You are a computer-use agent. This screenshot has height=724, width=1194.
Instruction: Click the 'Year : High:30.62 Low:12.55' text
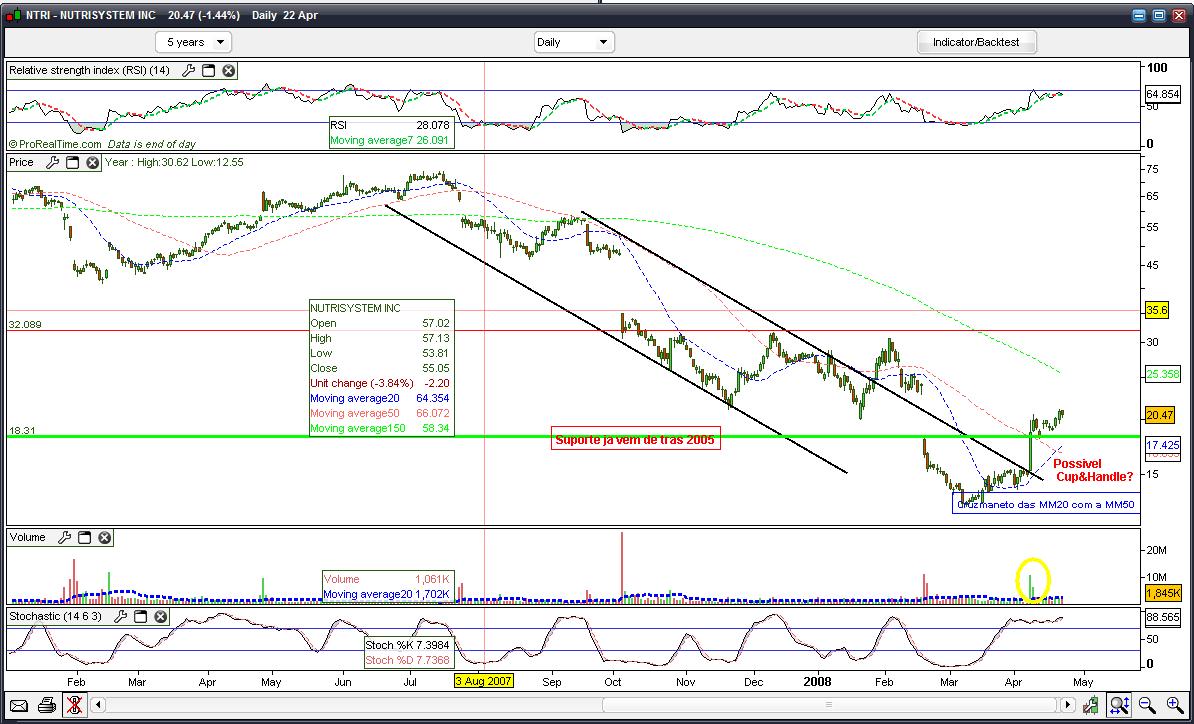[x=174, y=162]
